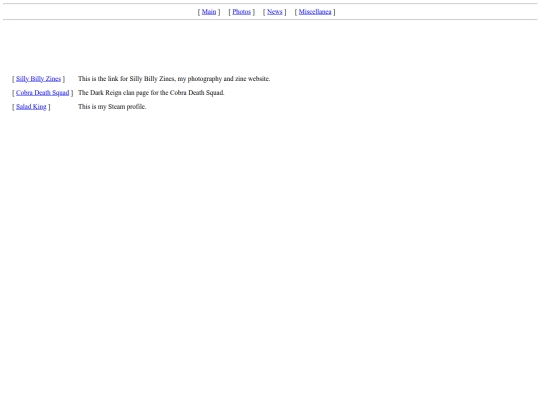Open the Main navigation link

(209, 12)
